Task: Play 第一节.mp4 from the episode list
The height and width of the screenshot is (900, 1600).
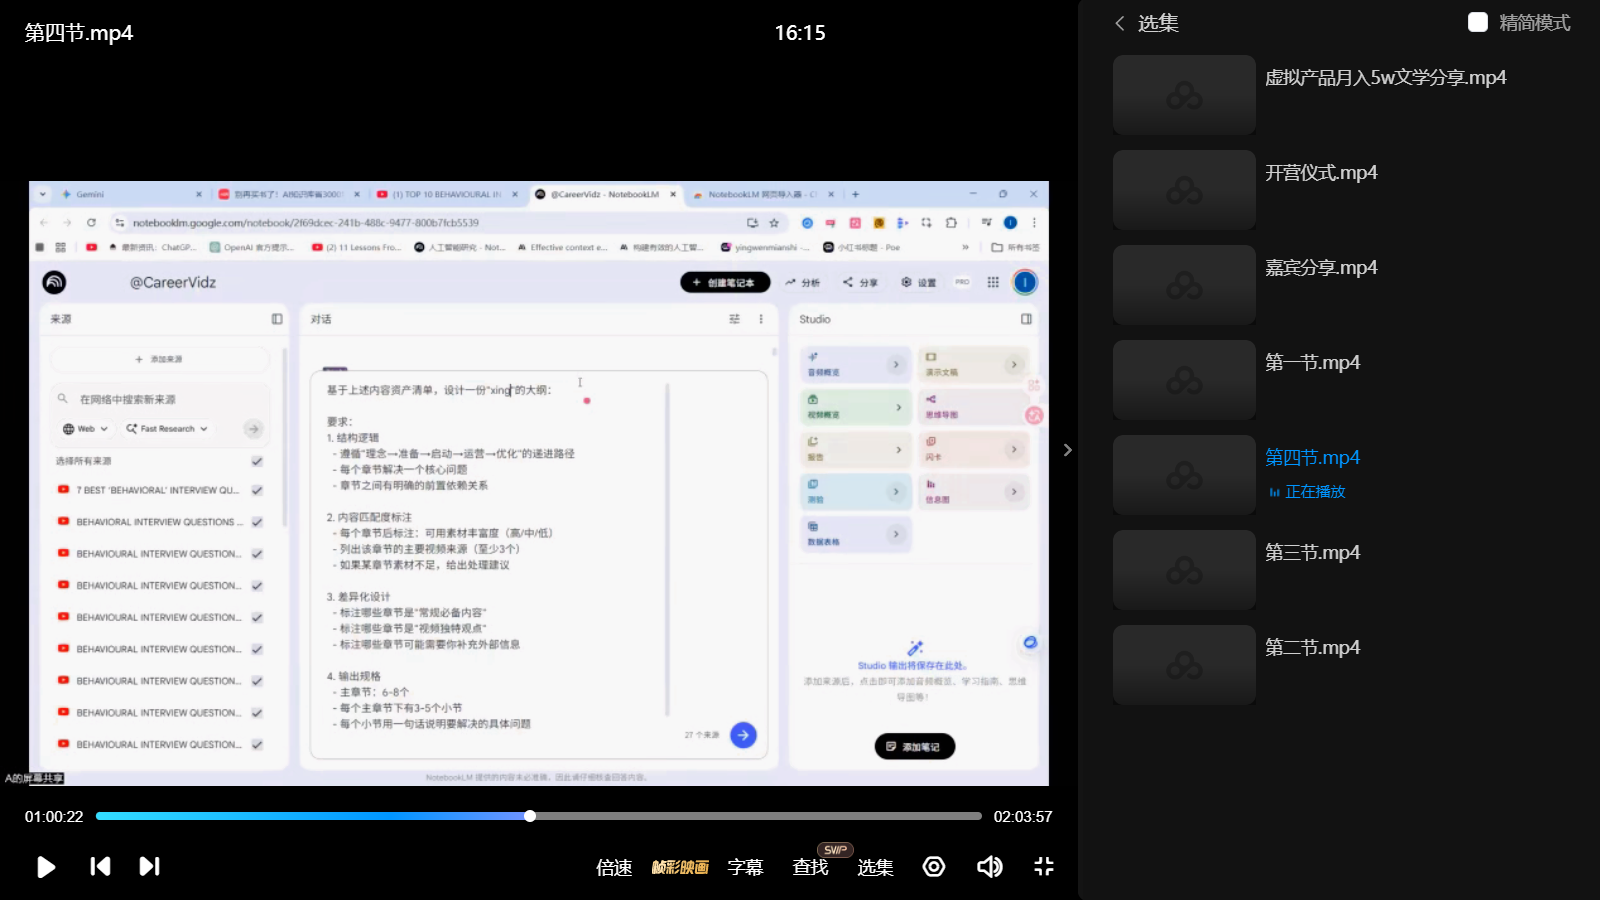Action: coord(1312,363)
